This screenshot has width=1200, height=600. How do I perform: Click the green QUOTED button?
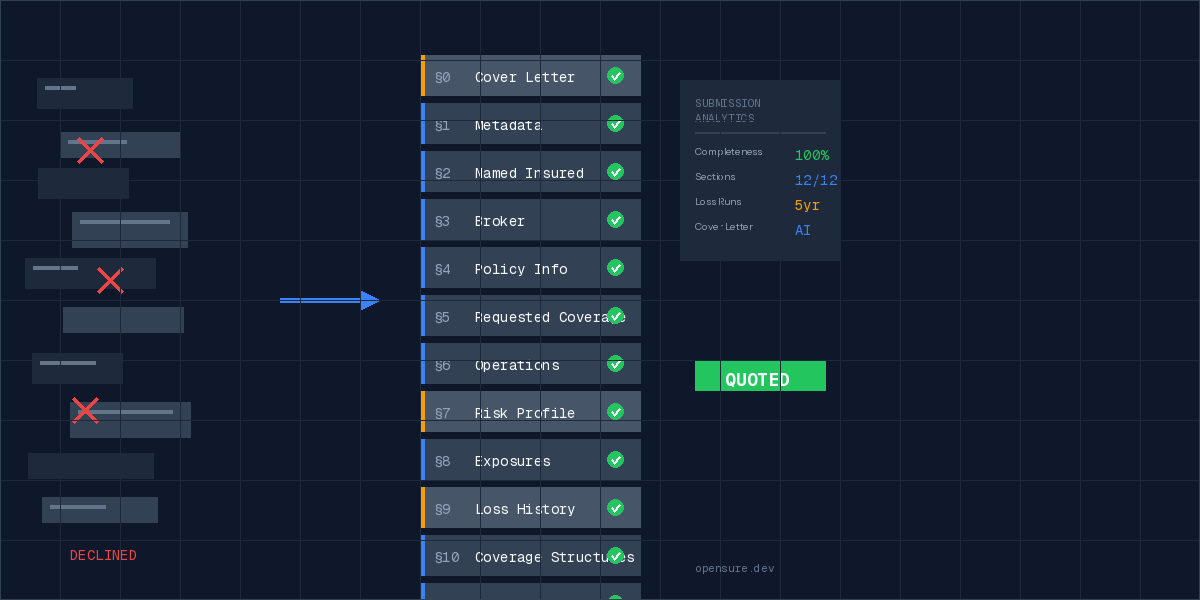(x=760, y=377)
